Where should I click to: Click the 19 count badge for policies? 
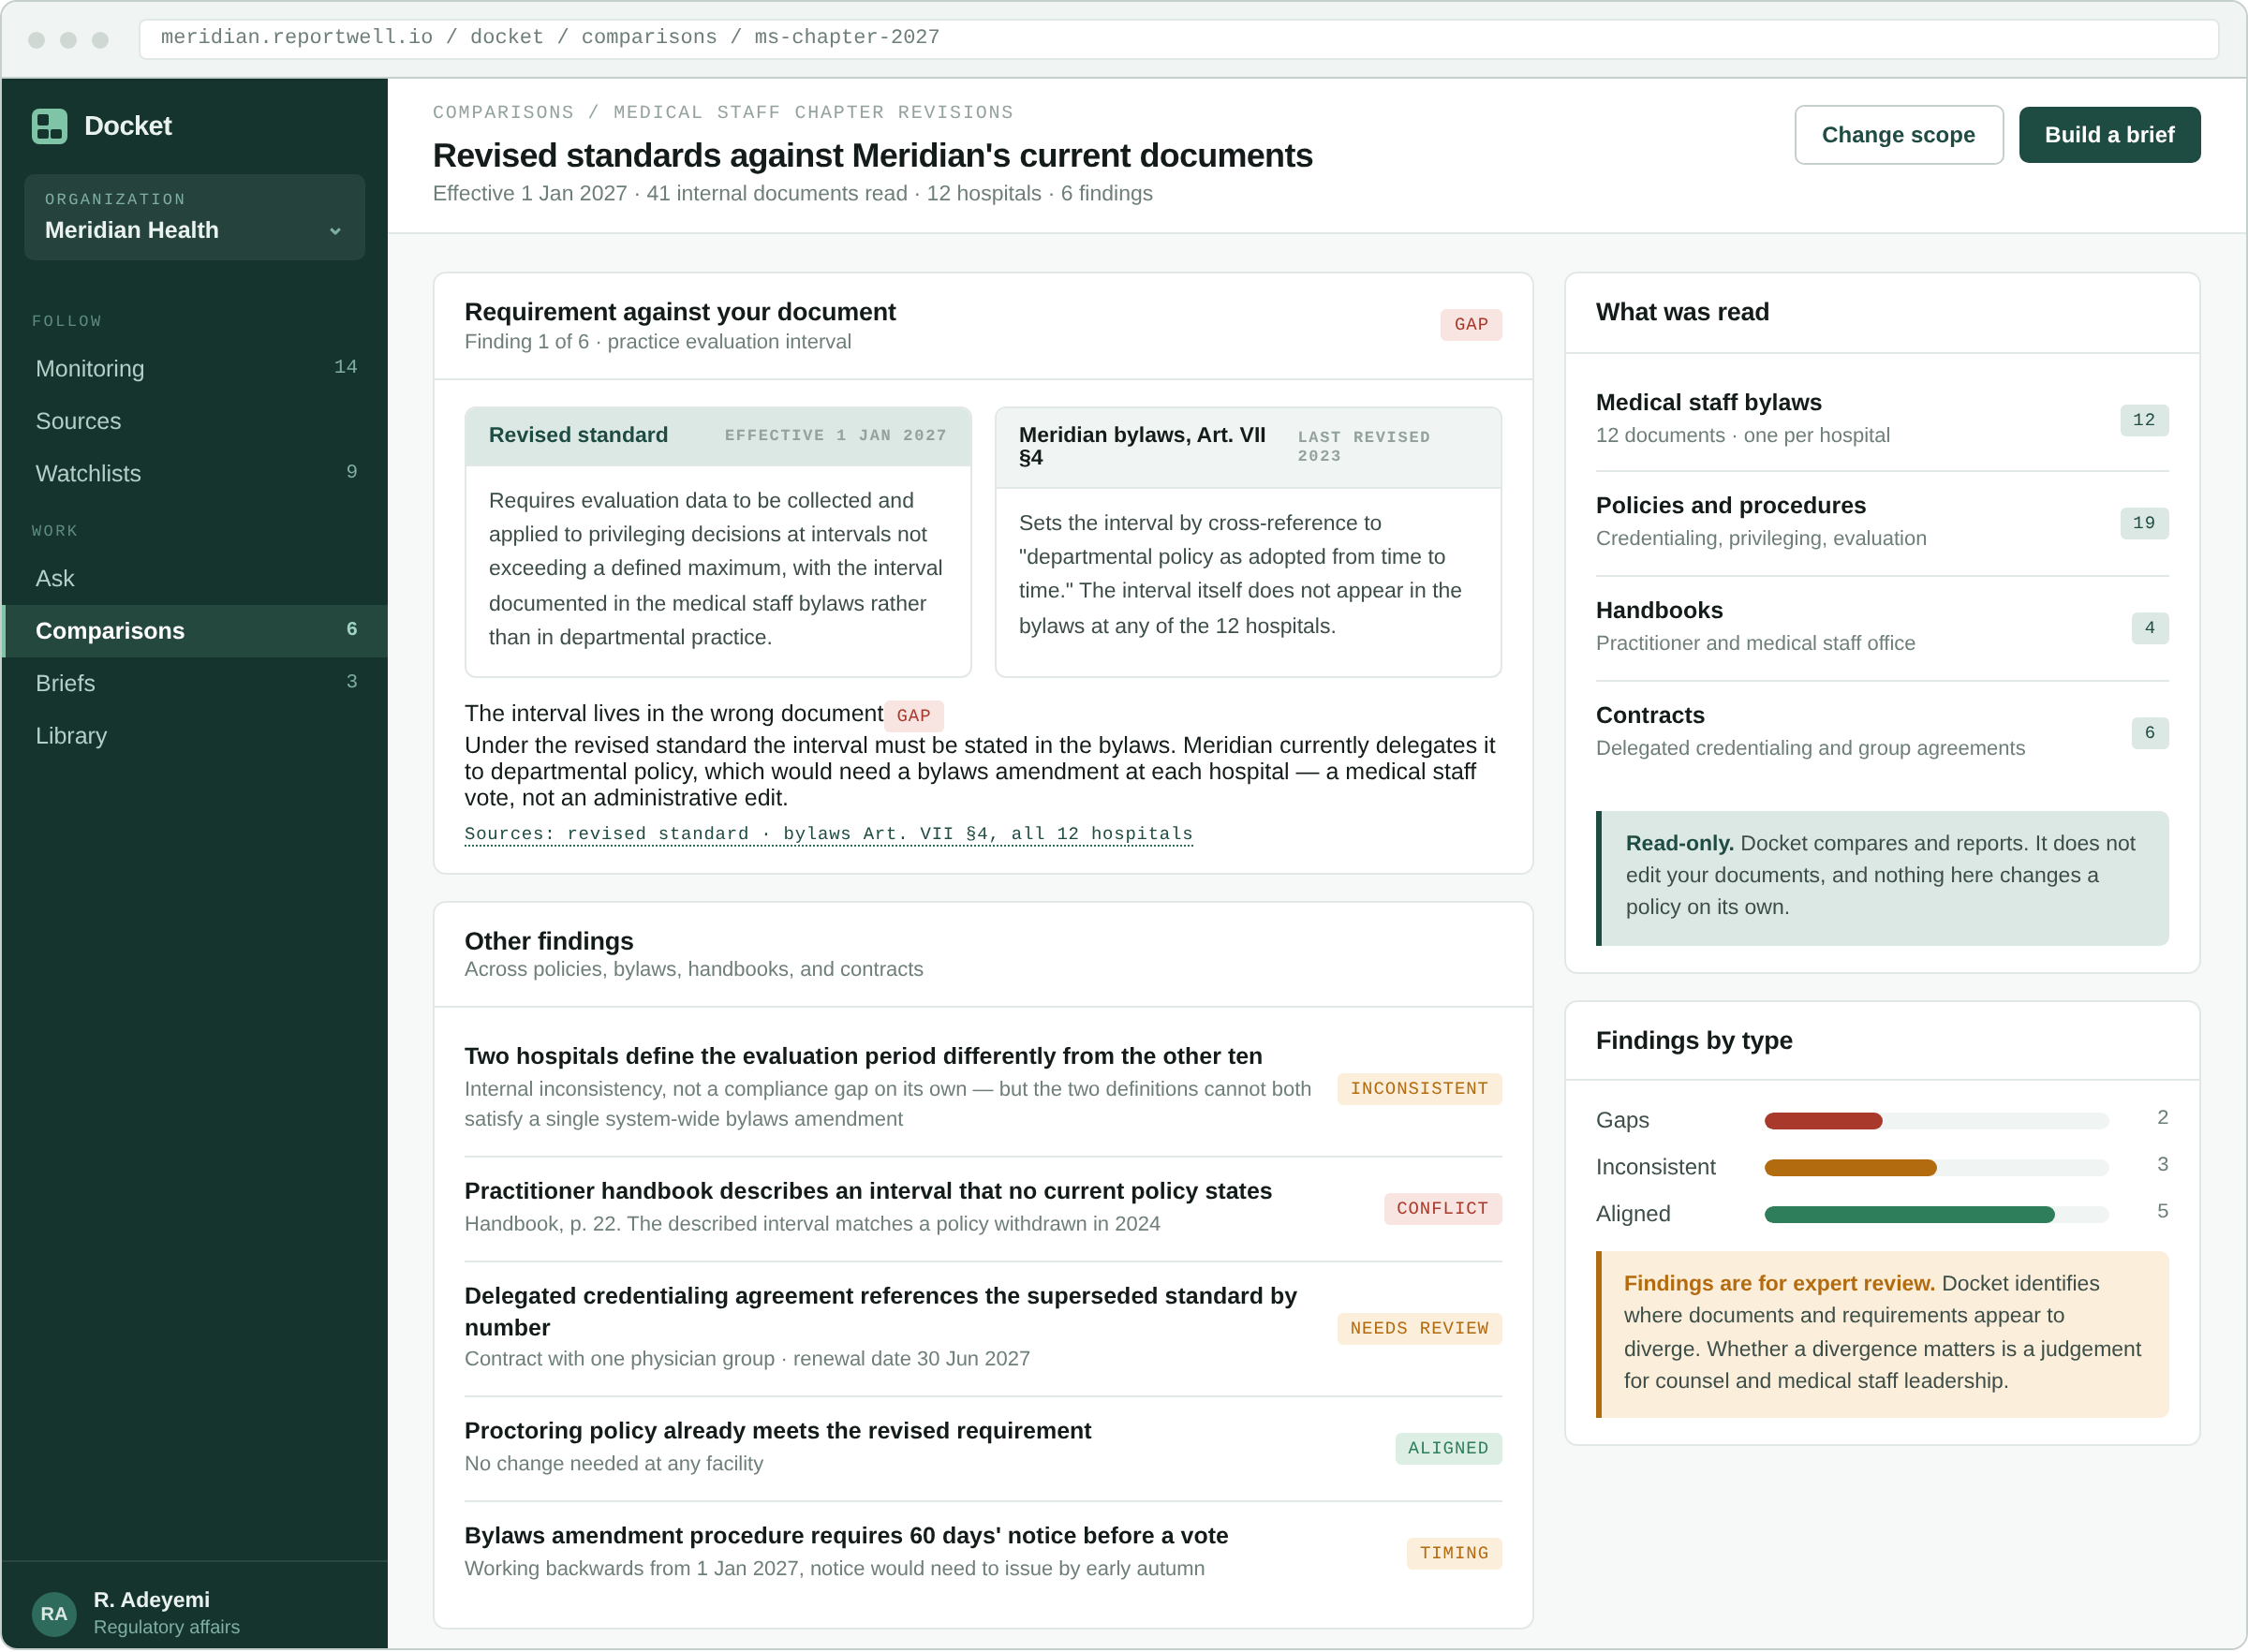pos(2143,523)
